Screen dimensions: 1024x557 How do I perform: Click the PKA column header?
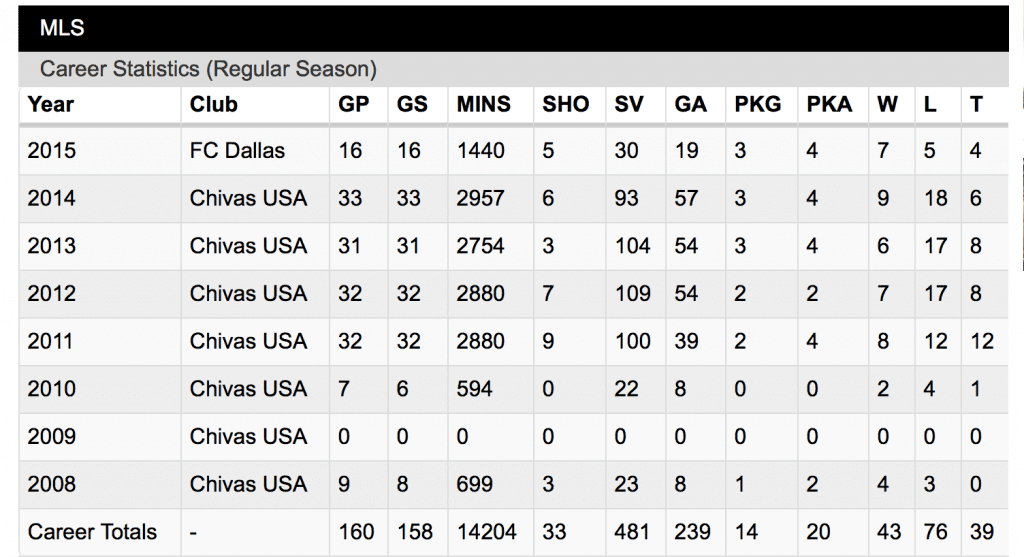829,104
